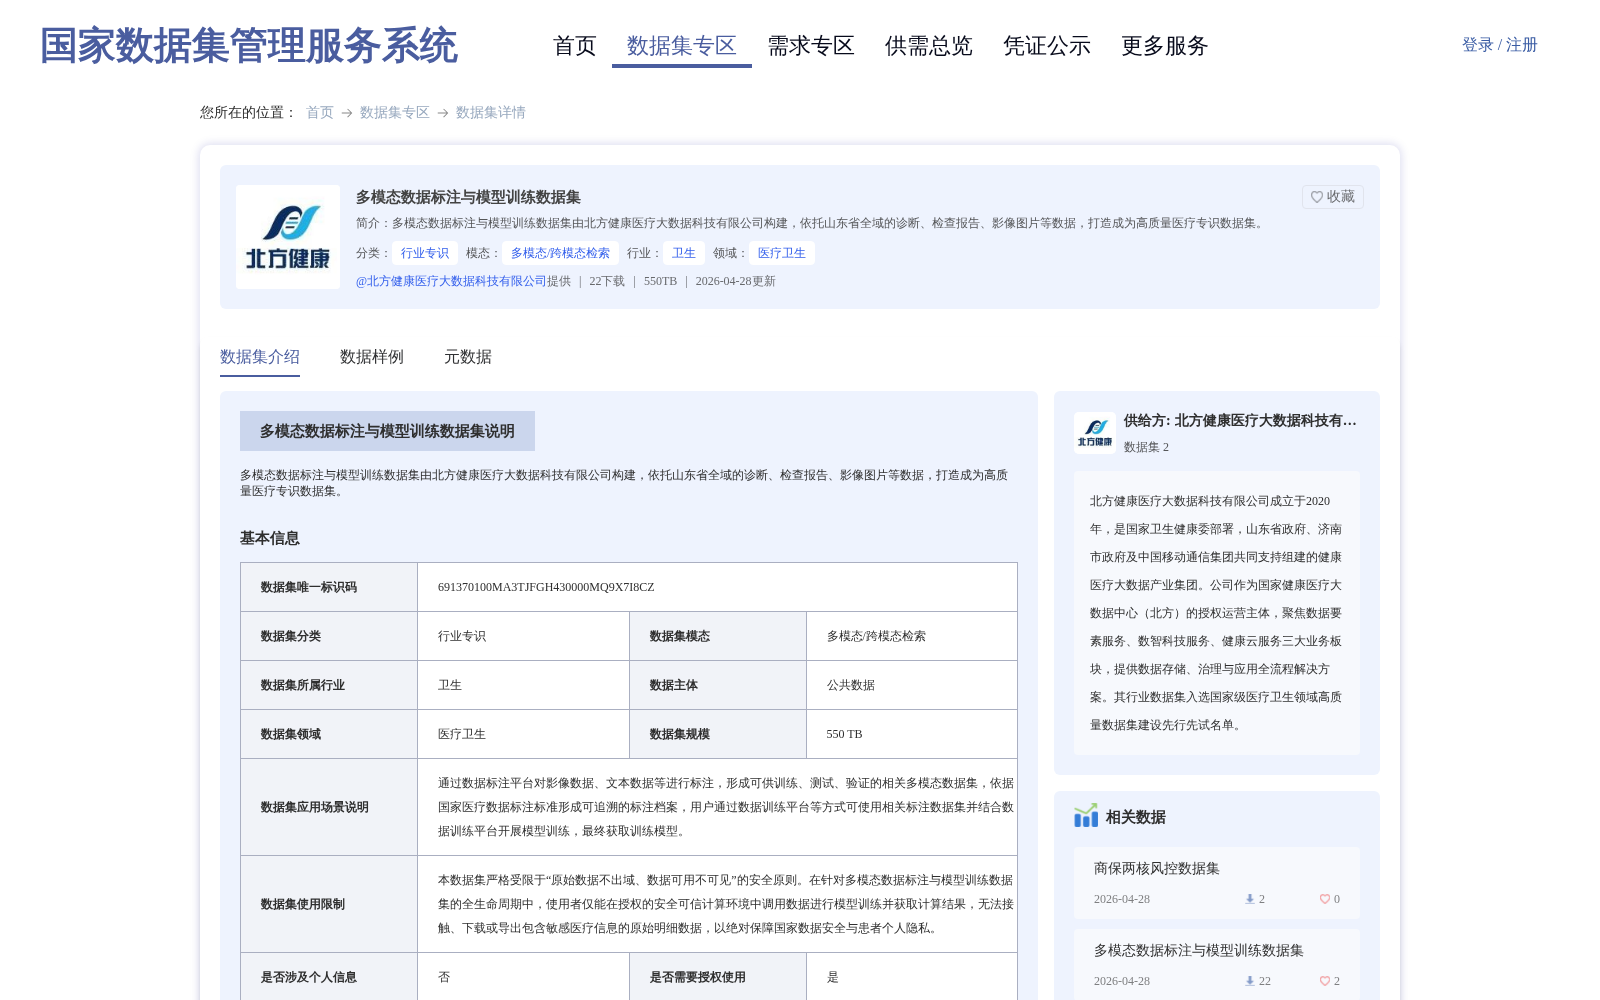Click 数据集 2 count under supplier name

(x=1146, y=447)
